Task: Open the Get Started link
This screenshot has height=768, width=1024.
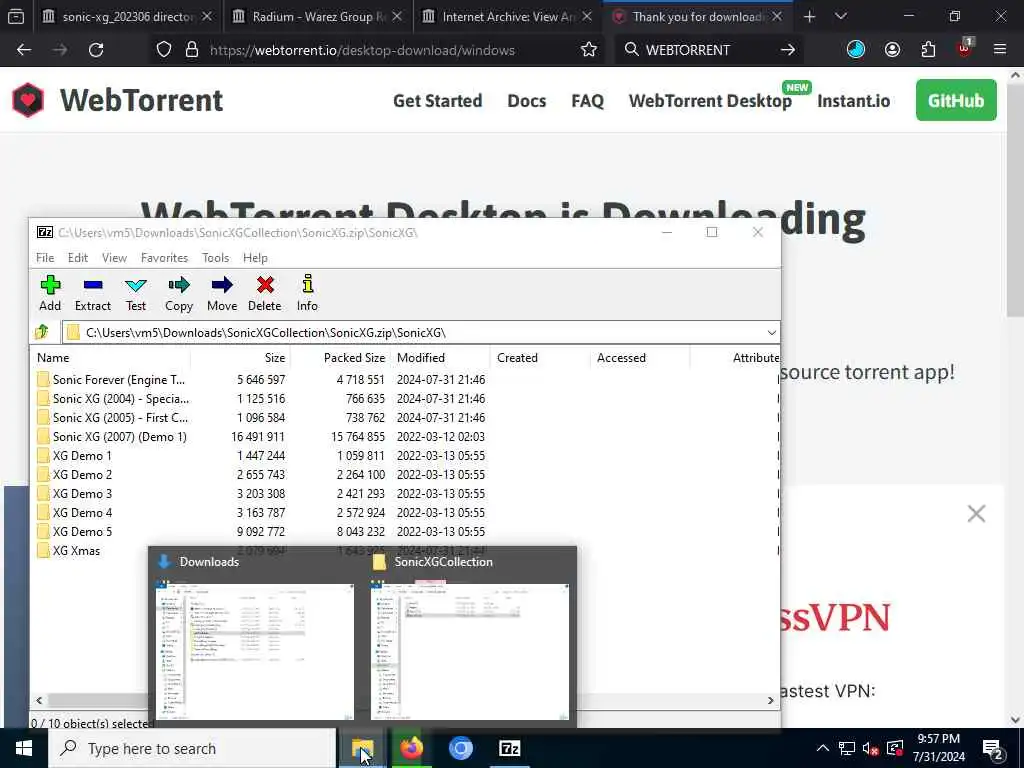Action: tap(438, 101)
